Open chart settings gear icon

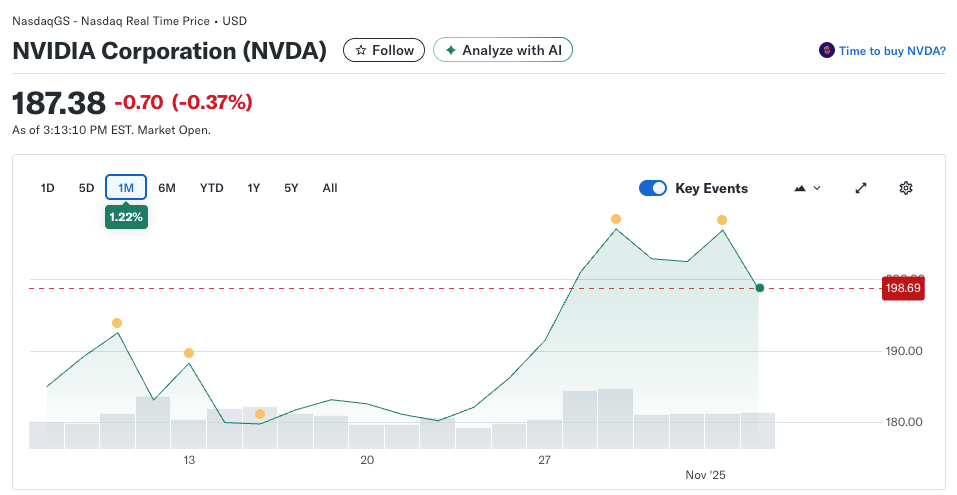coord(905,188)
